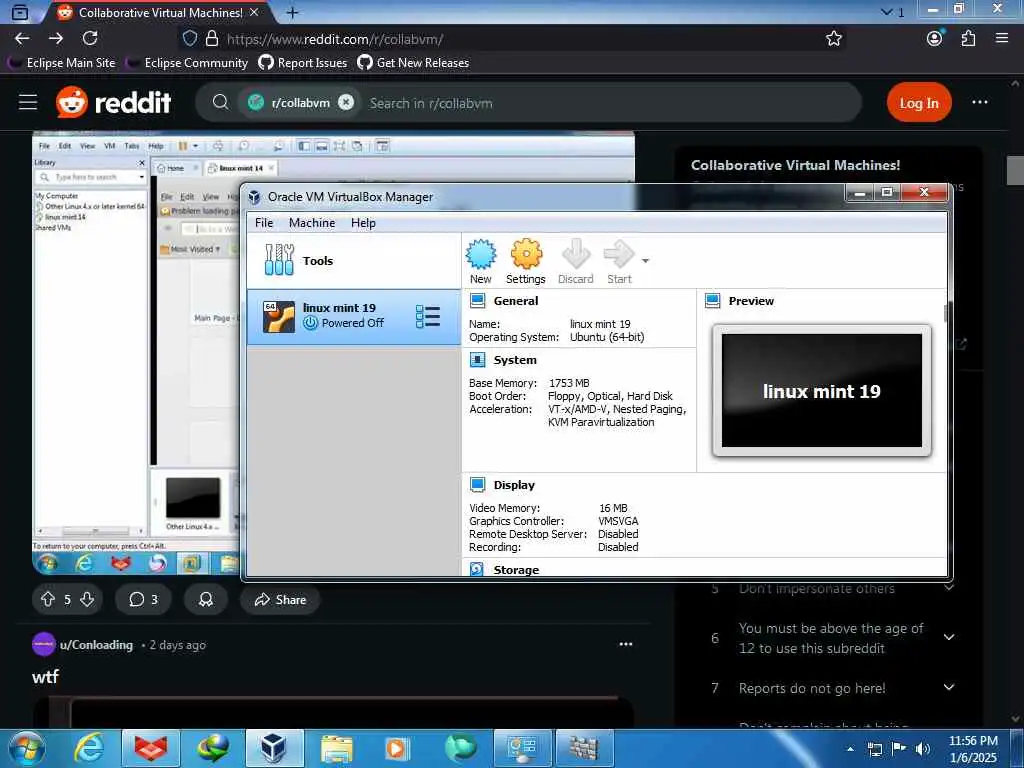
Task: Remove the r/collabvm search filter
Action: [346, 103]
